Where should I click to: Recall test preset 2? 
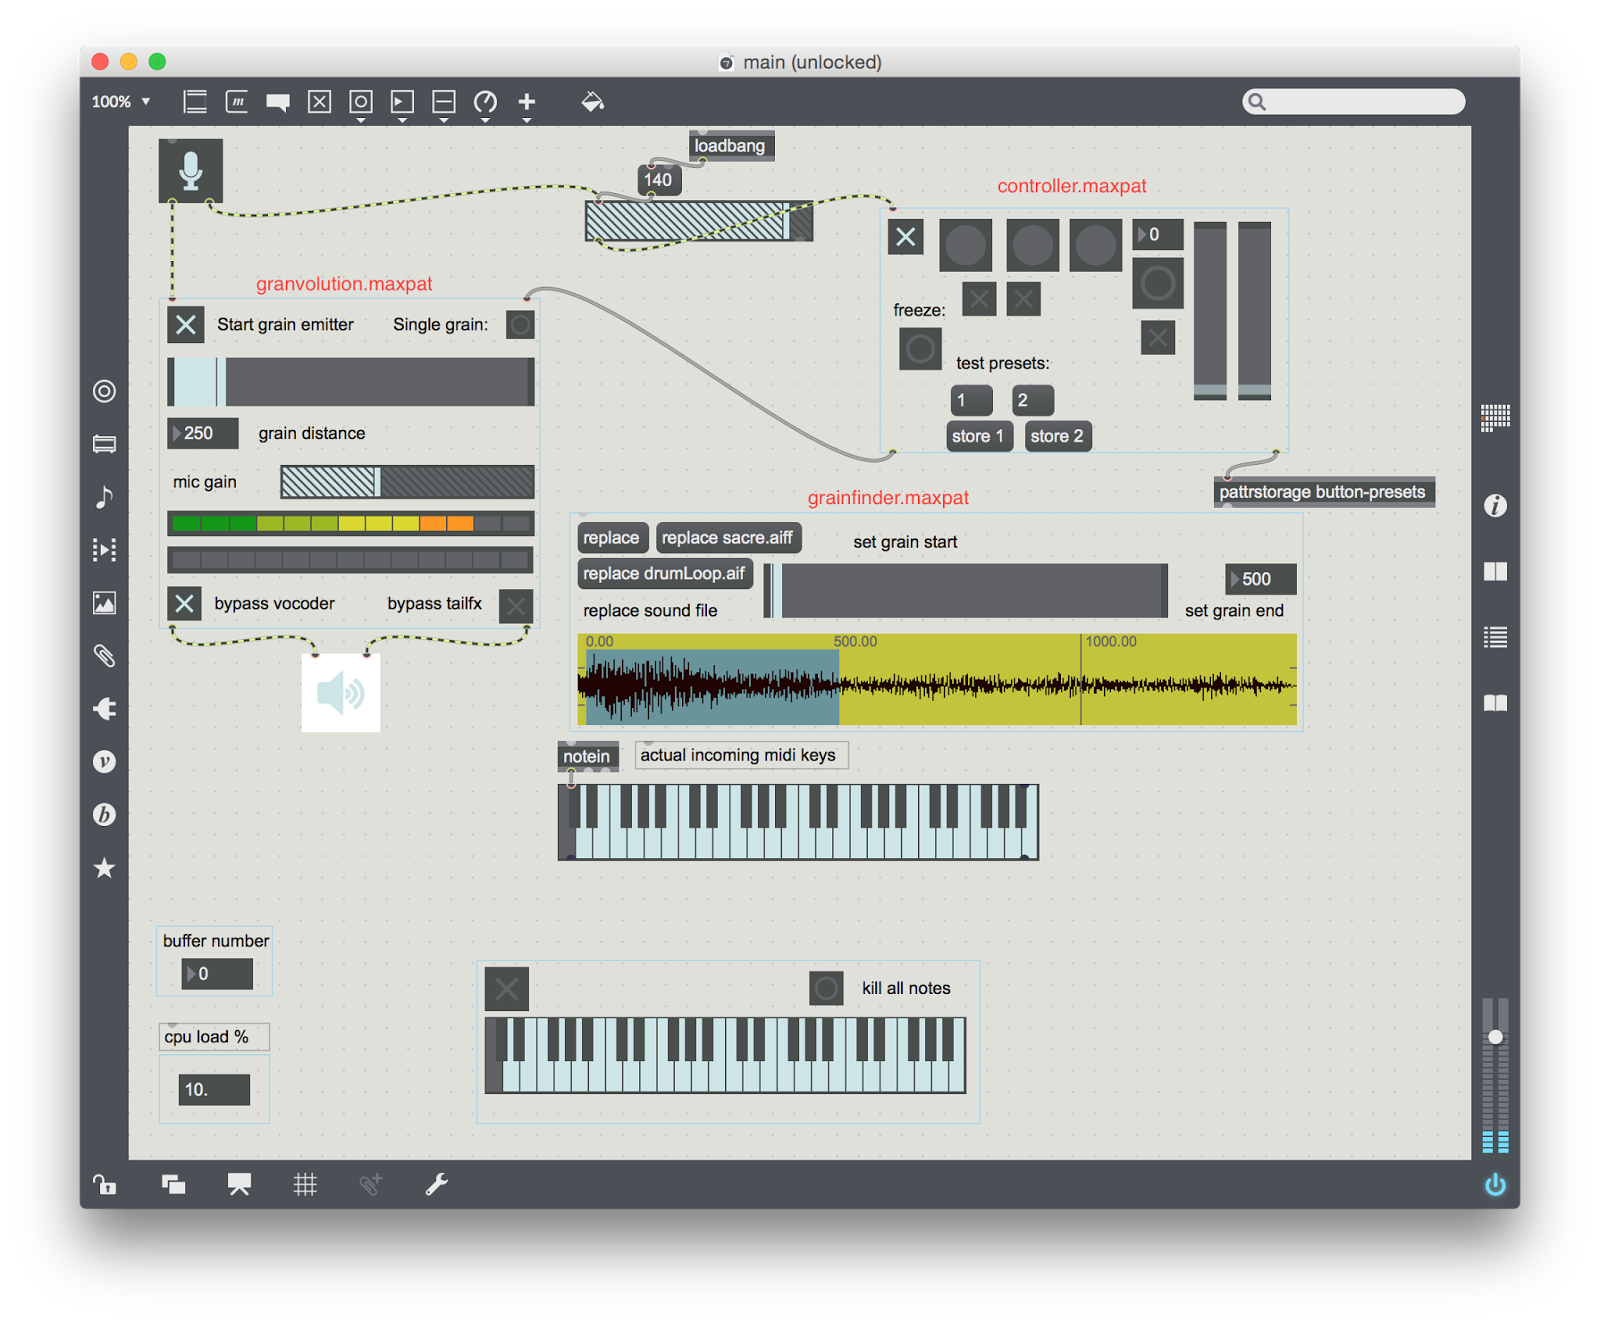tap(1032, 400)
